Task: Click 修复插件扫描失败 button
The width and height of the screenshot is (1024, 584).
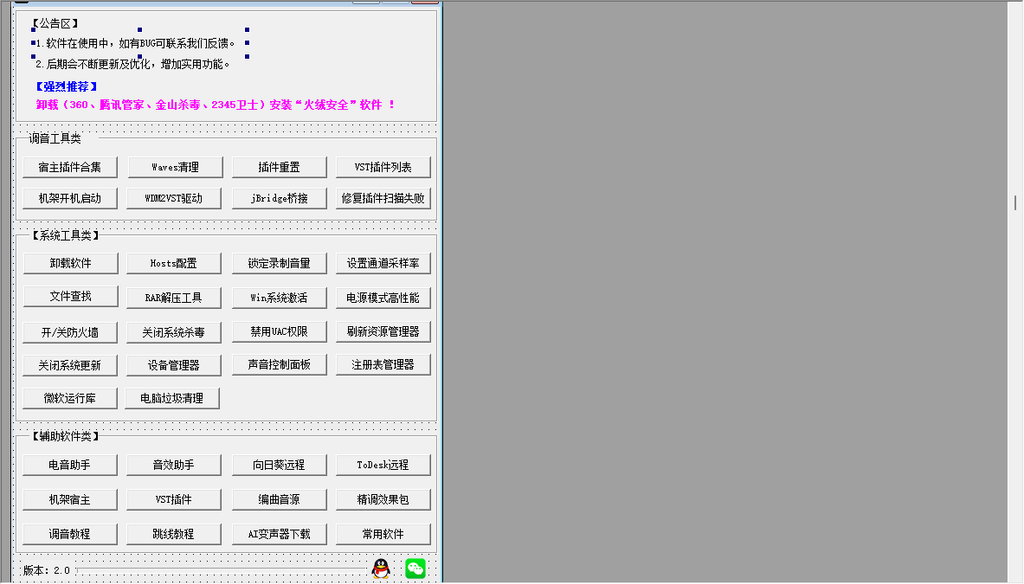Action: pyautogui.click(x=383, y=199)
